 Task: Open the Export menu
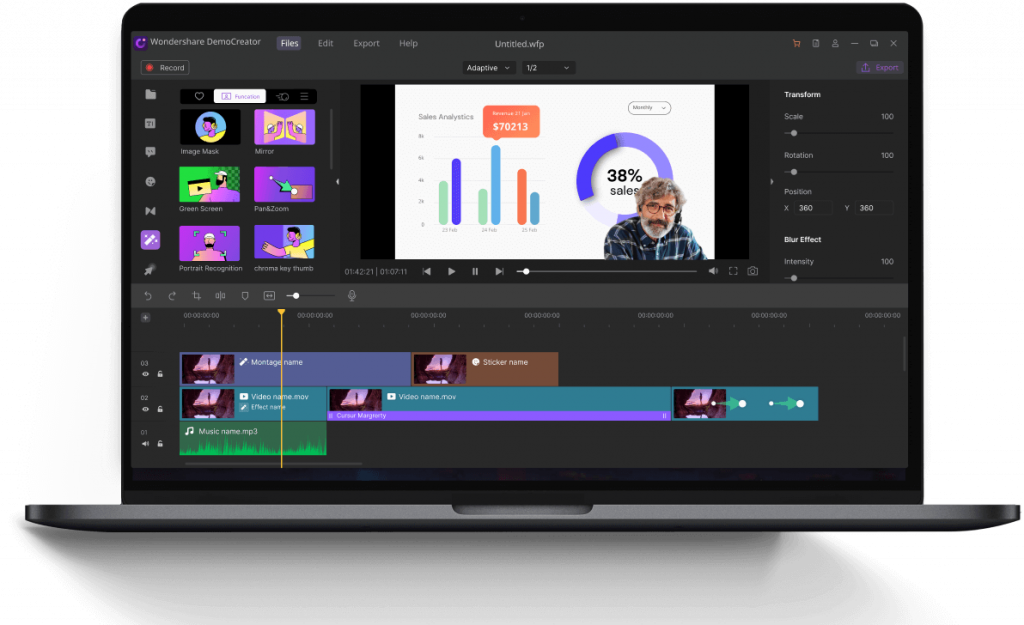coord(366,43)
